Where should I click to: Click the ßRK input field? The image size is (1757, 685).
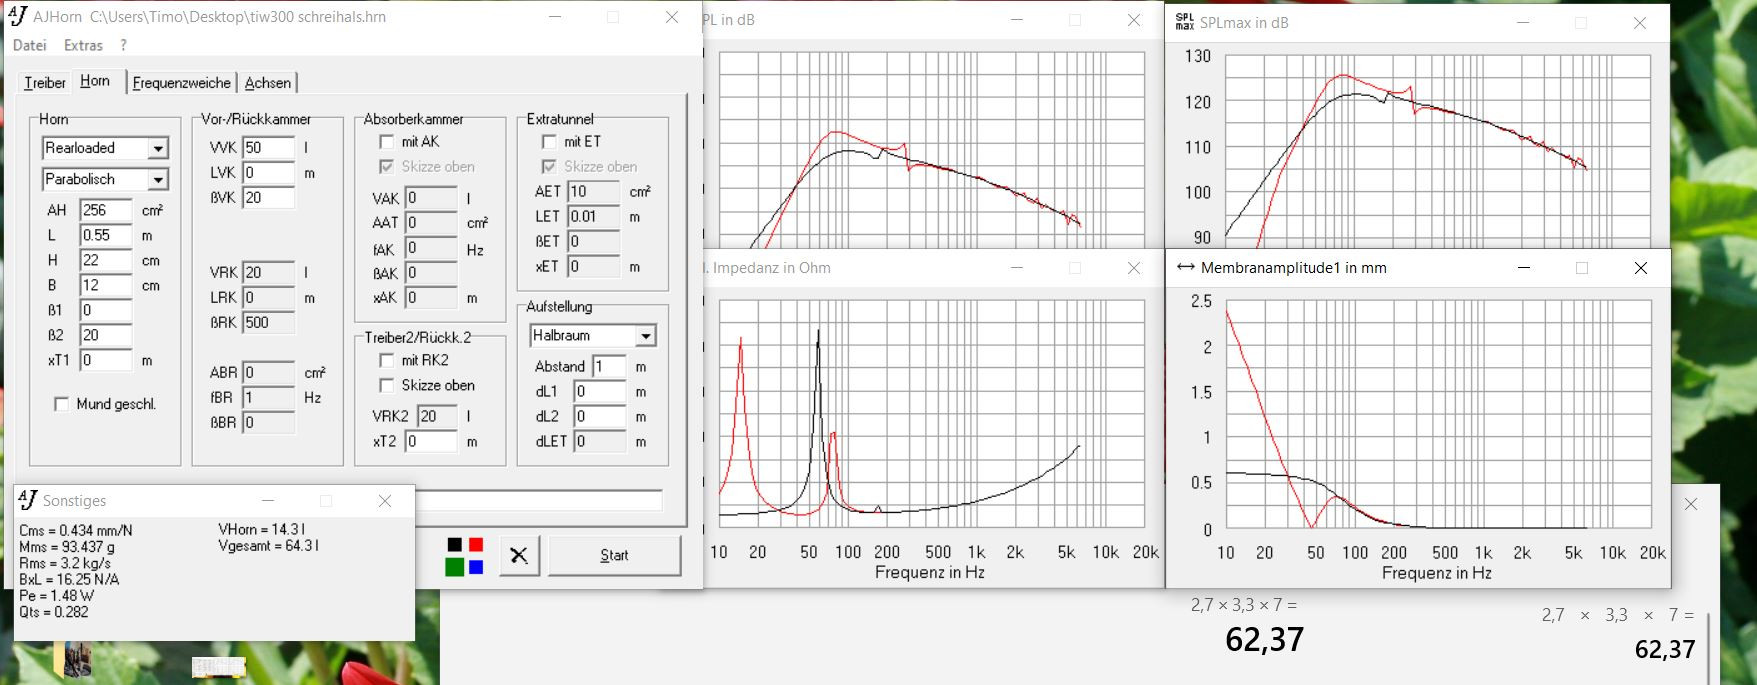[268, 322]
